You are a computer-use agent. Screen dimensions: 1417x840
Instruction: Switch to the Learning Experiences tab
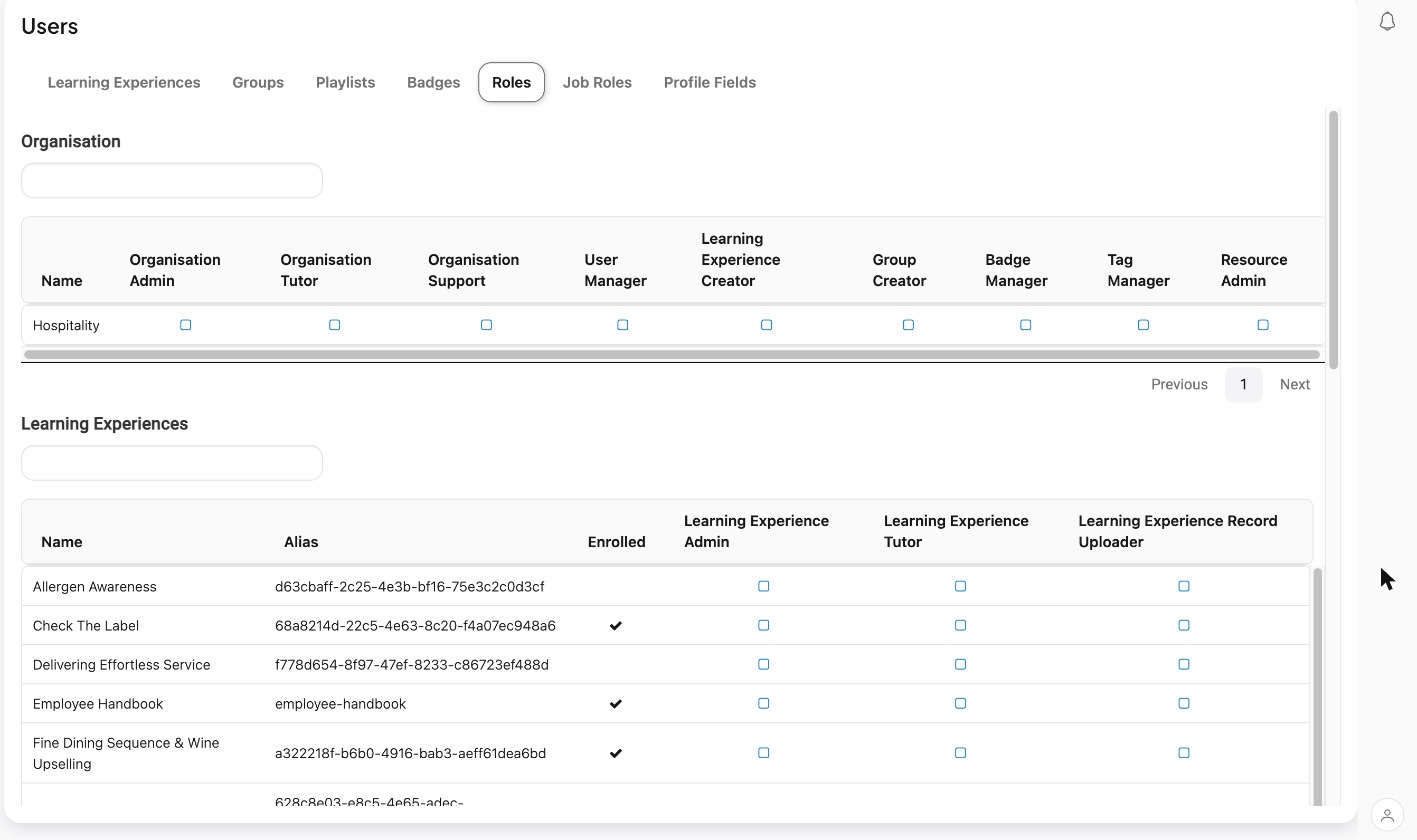[124, 82]
